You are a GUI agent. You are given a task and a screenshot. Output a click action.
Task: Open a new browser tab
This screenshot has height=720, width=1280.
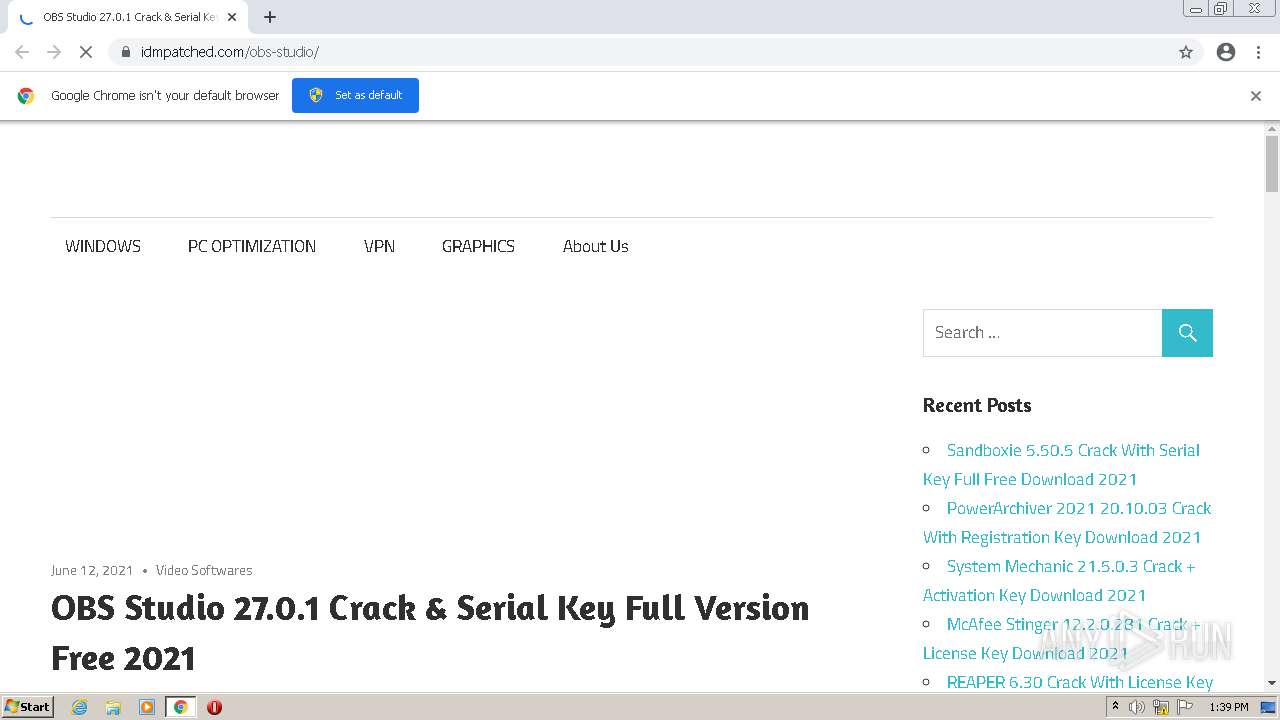(270, 17)
